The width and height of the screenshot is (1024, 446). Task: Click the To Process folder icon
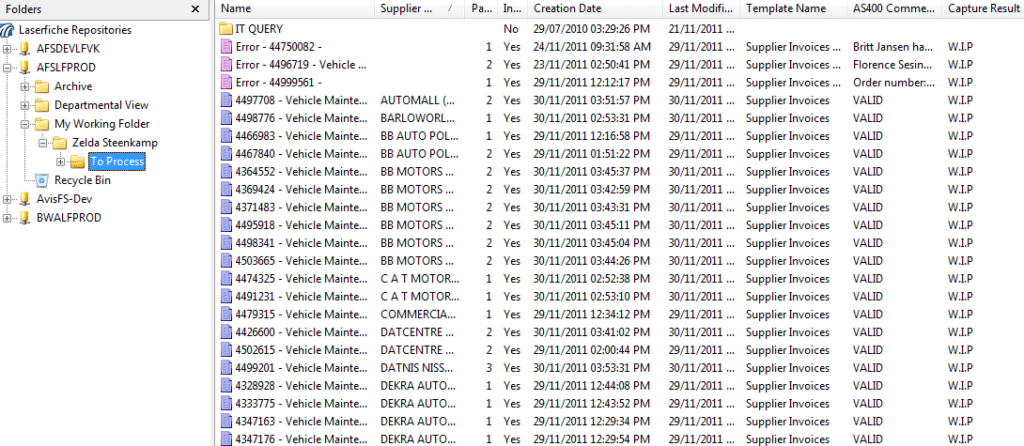(x=78, y=161)
